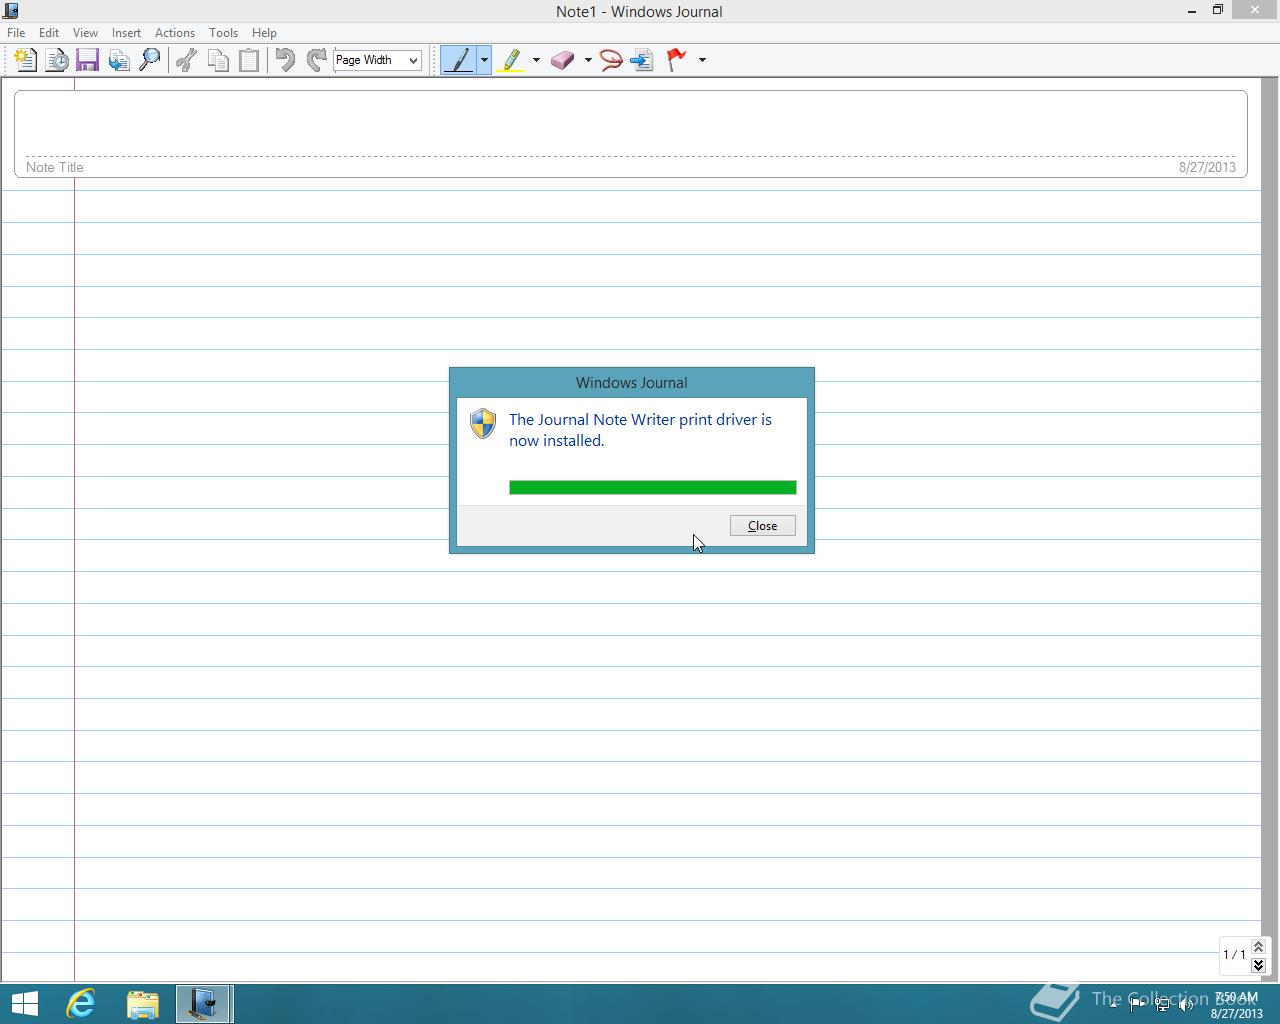1280x1024 pixels.
Task: Select the Highlighter tool
Action: tap(511, 60)
